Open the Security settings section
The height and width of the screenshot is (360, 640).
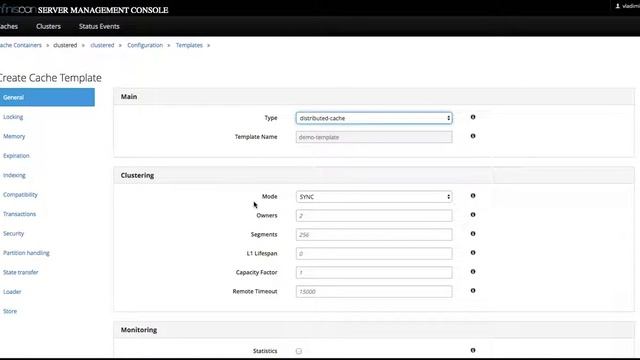13,233
